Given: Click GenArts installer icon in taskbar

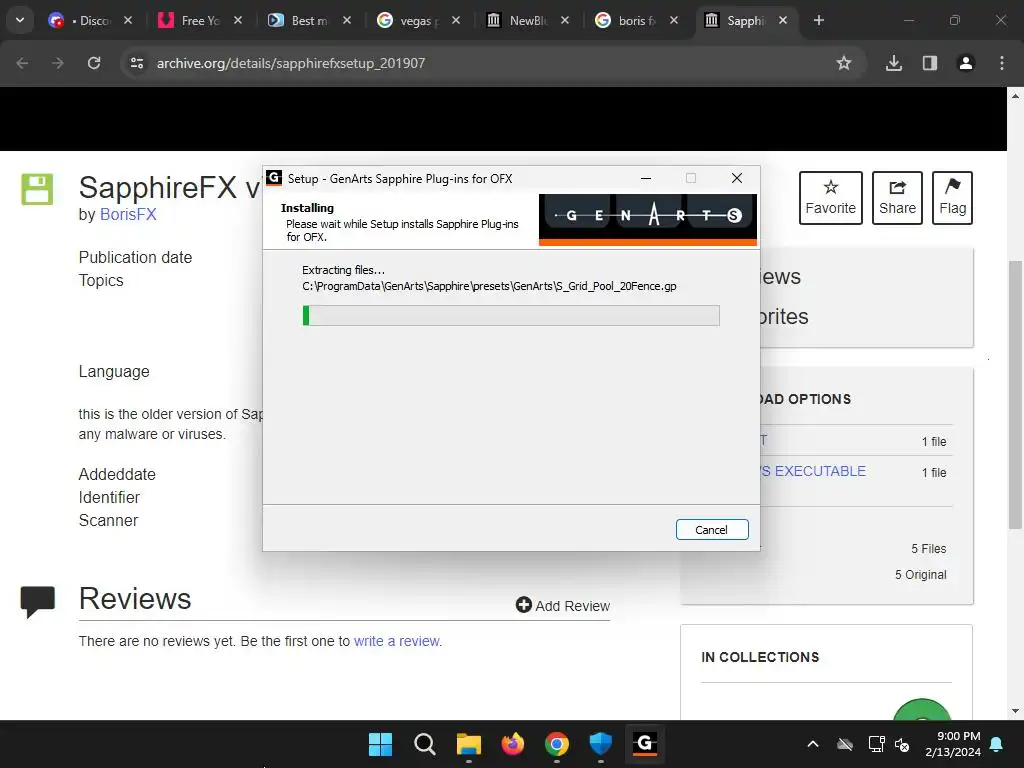Looking at the screenshot, I should [645, 744].
